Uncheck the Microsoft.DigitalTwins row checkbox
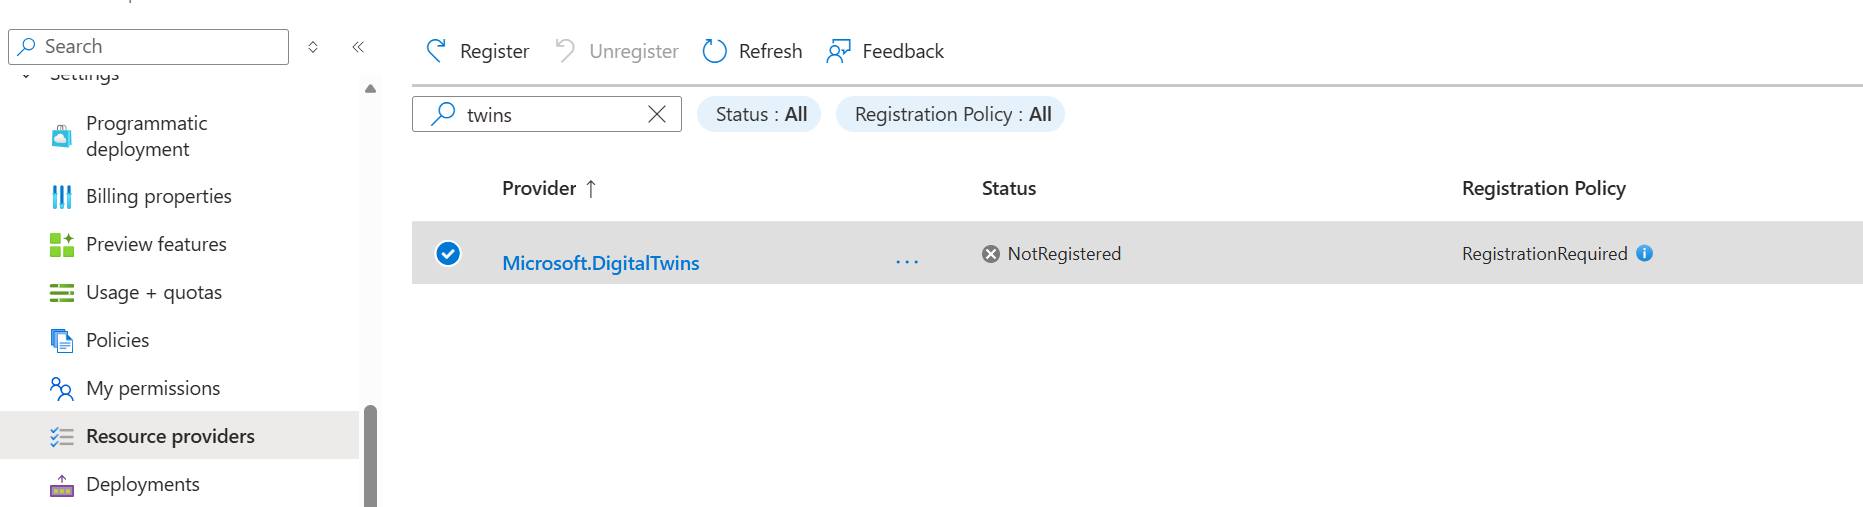1863x507 pixels. pos(448,253)
